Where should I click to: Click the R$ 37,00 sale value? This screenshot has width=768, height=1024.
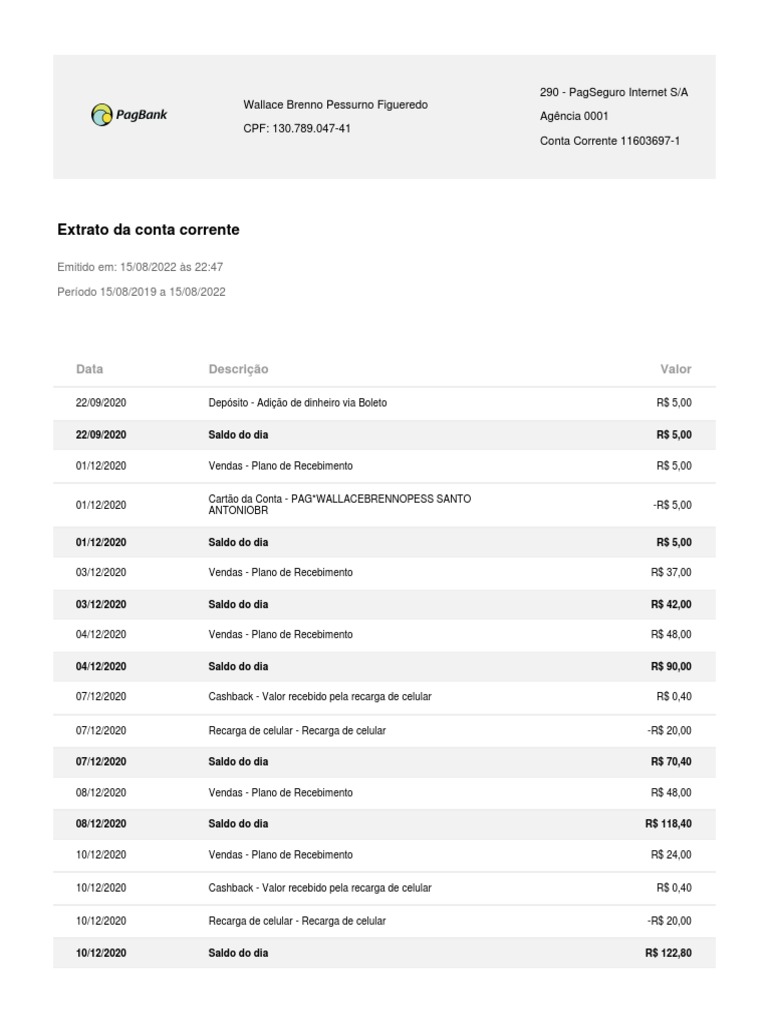670,573
